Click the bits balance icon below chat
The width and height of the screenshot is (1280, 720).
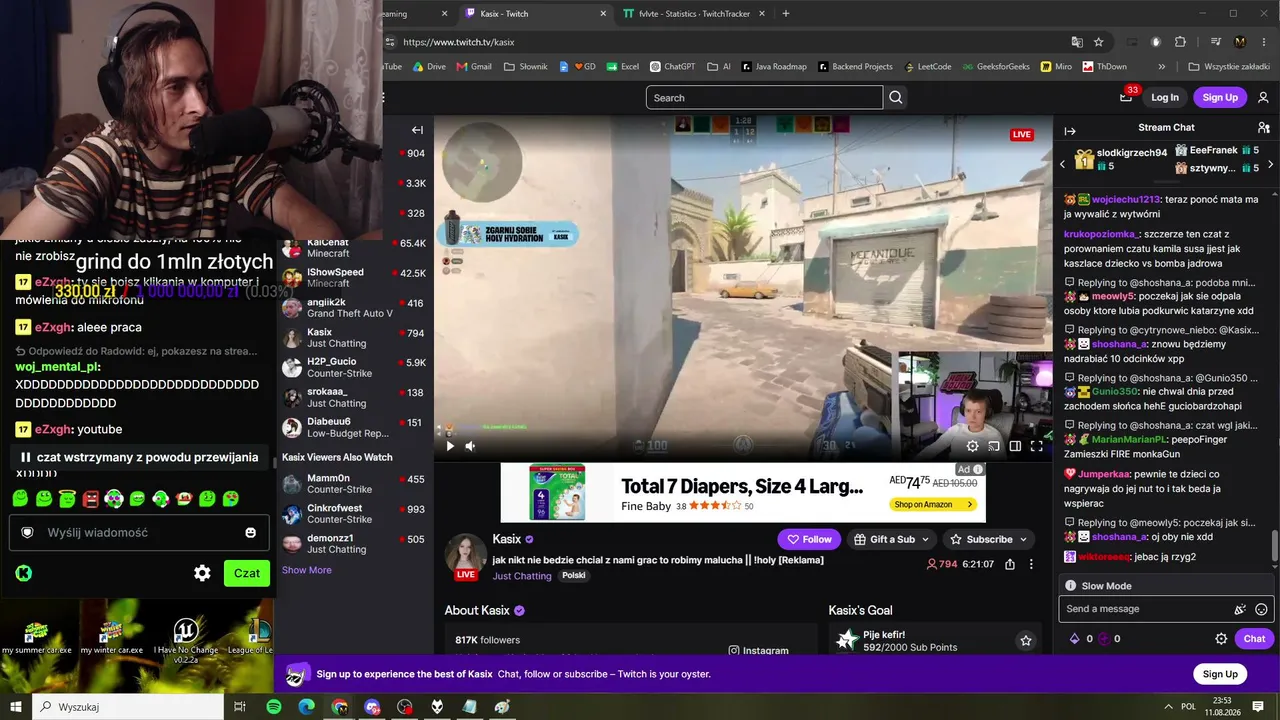(1075, 638)
